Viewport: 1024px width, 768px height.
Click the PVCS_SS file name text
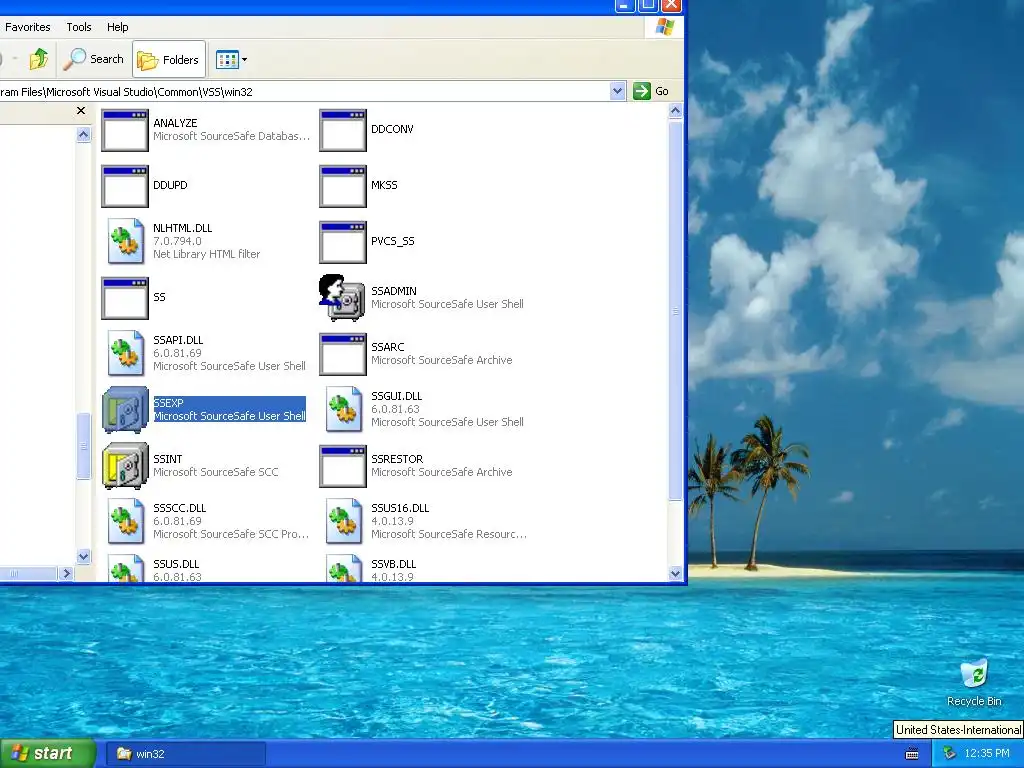392,241
